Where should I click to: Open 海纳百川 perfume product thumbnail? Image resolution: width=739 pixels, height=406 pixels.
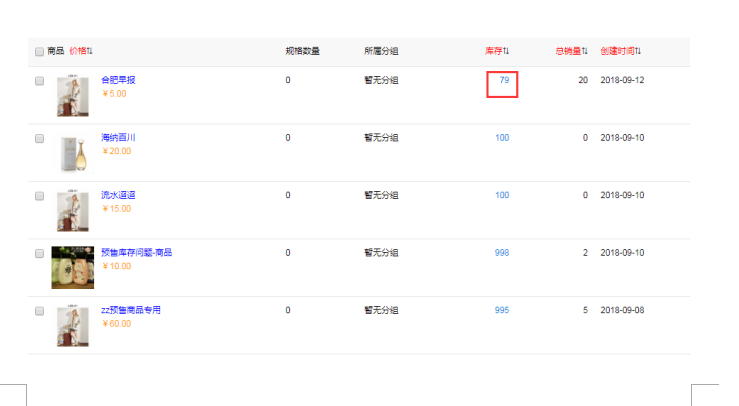tap(75, 153)
